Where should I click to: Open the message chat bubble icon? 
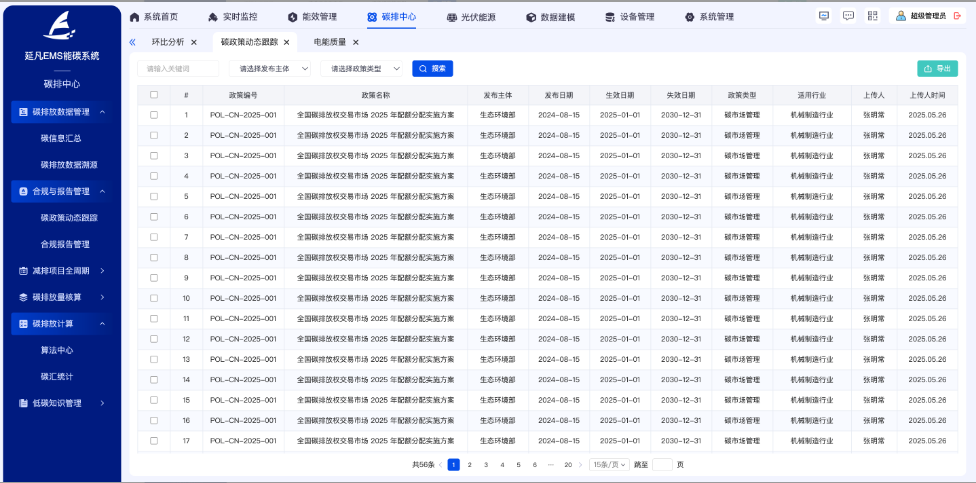tap(848, 16)
